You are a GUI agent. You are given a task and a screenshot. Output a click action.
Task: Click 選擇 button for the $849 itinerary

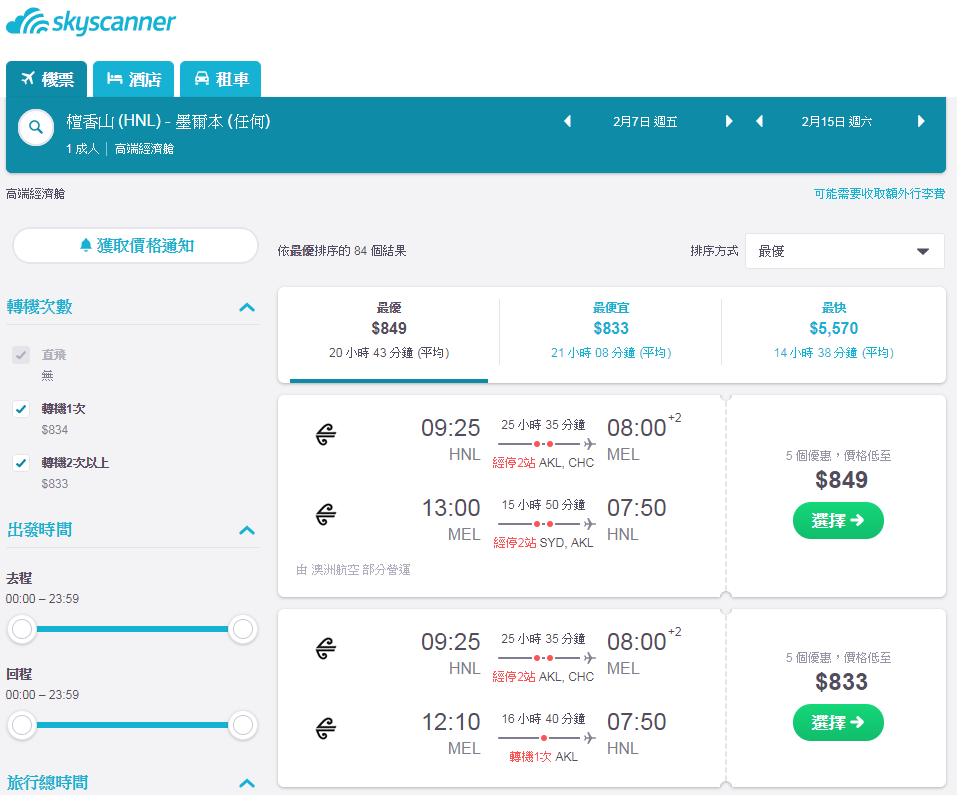838,520
